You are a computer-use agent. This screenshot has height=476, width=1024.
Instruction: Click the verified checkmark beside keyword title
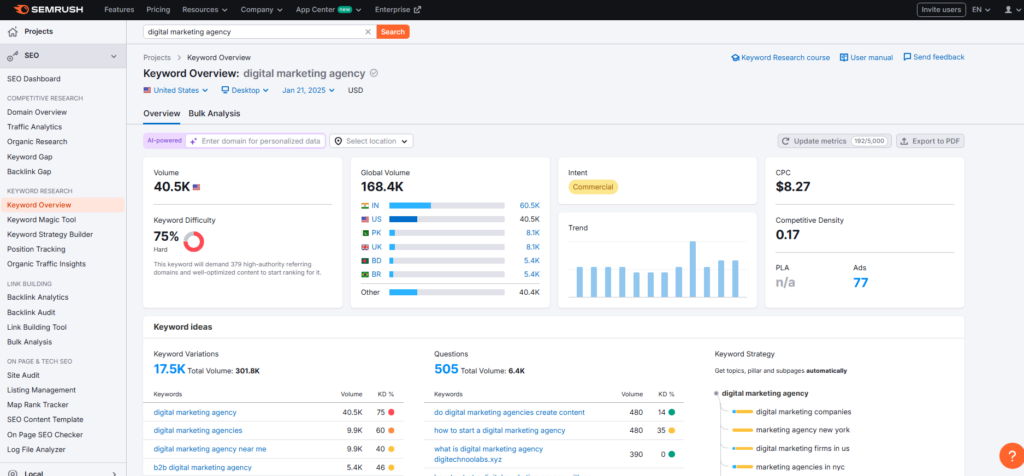(374, 73)
